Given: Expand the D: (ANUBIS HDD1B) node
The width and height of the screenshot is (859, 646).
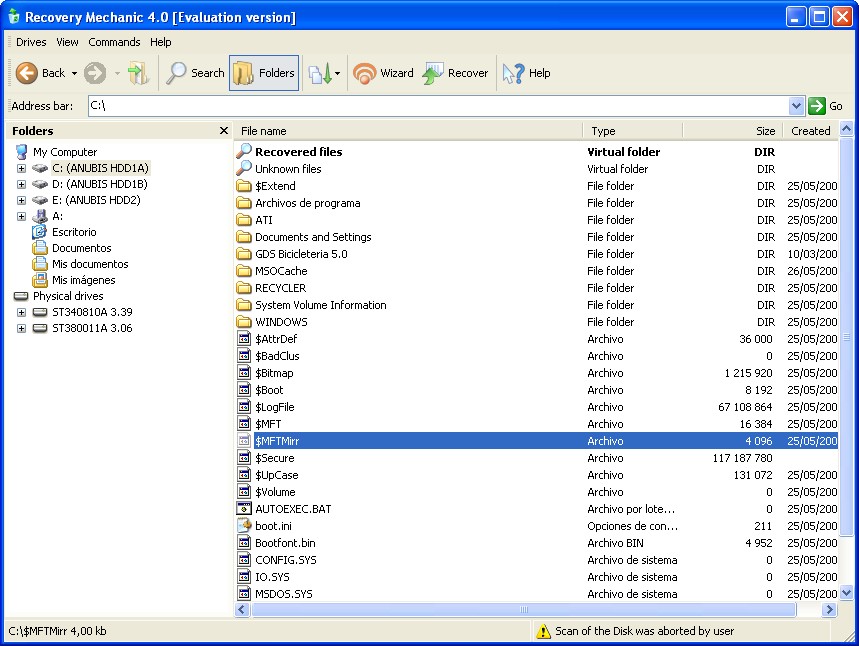Looking at the screenshot, I should pos(21,184).
